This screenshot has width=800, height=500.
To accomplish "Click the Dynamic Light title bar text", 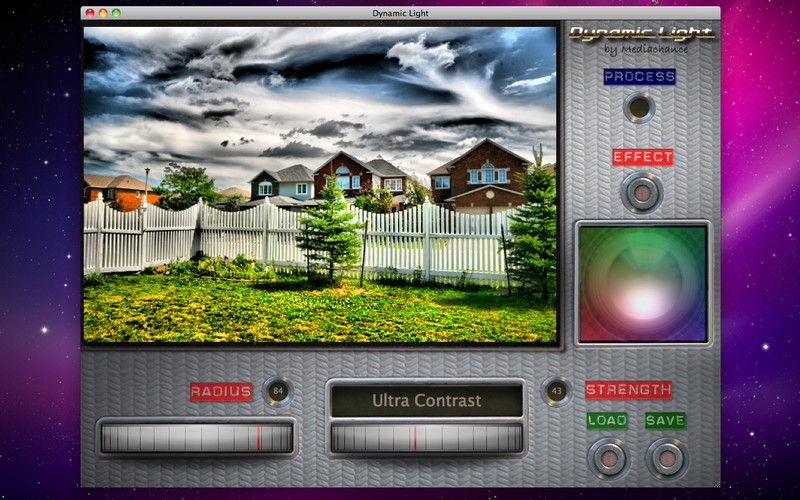I will pos(401,13).
